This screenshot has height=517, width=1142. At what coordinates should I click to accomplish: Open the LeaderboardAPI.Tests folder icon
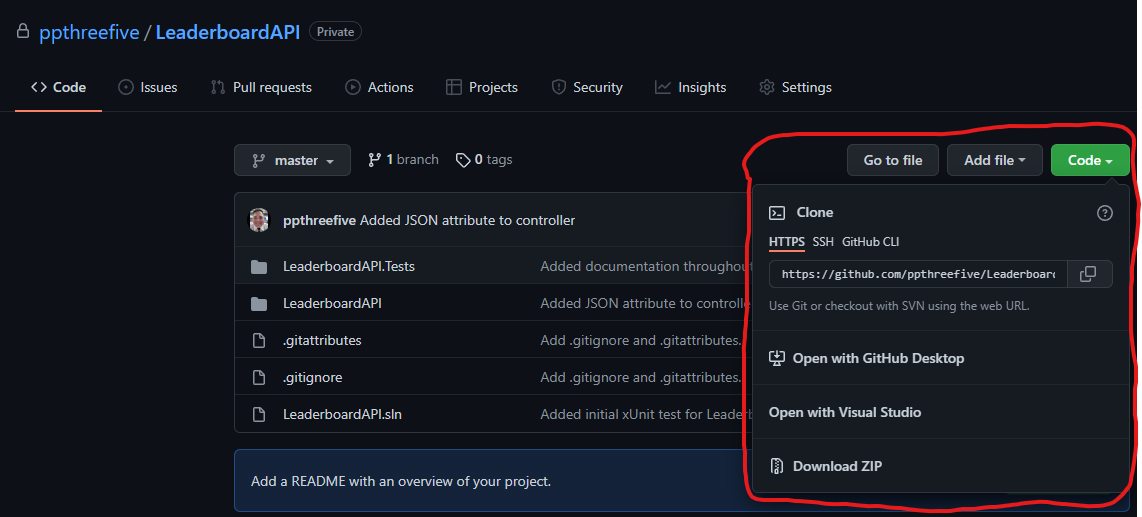[259, 267]
